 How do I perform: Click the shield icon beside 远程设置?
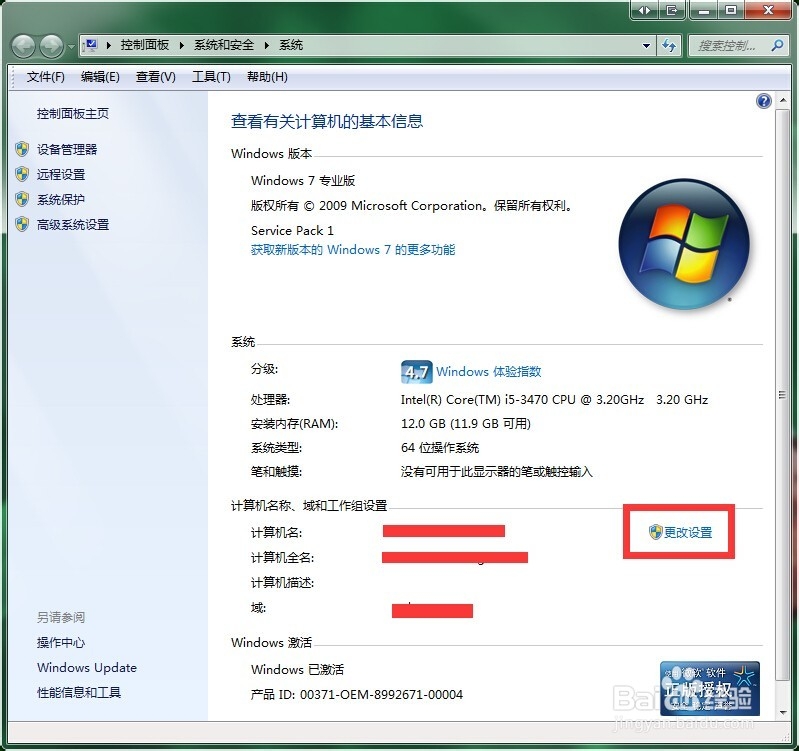(22, 174)
